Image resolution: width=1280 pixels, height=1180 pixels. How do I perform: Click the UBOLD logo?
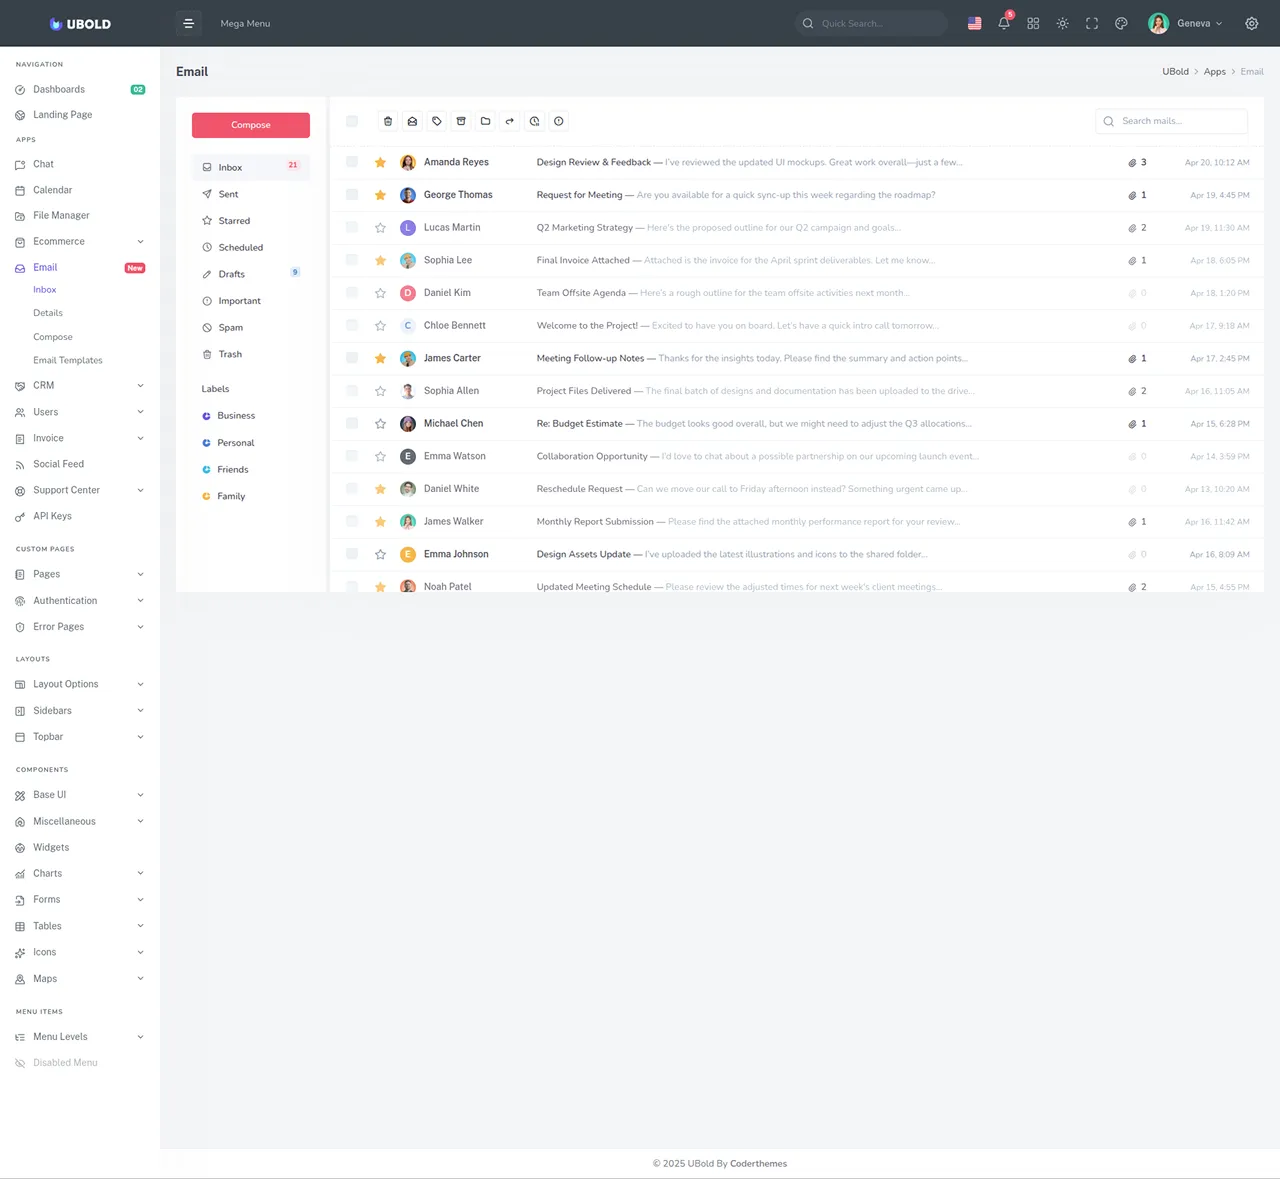click(x=80, y=23)
